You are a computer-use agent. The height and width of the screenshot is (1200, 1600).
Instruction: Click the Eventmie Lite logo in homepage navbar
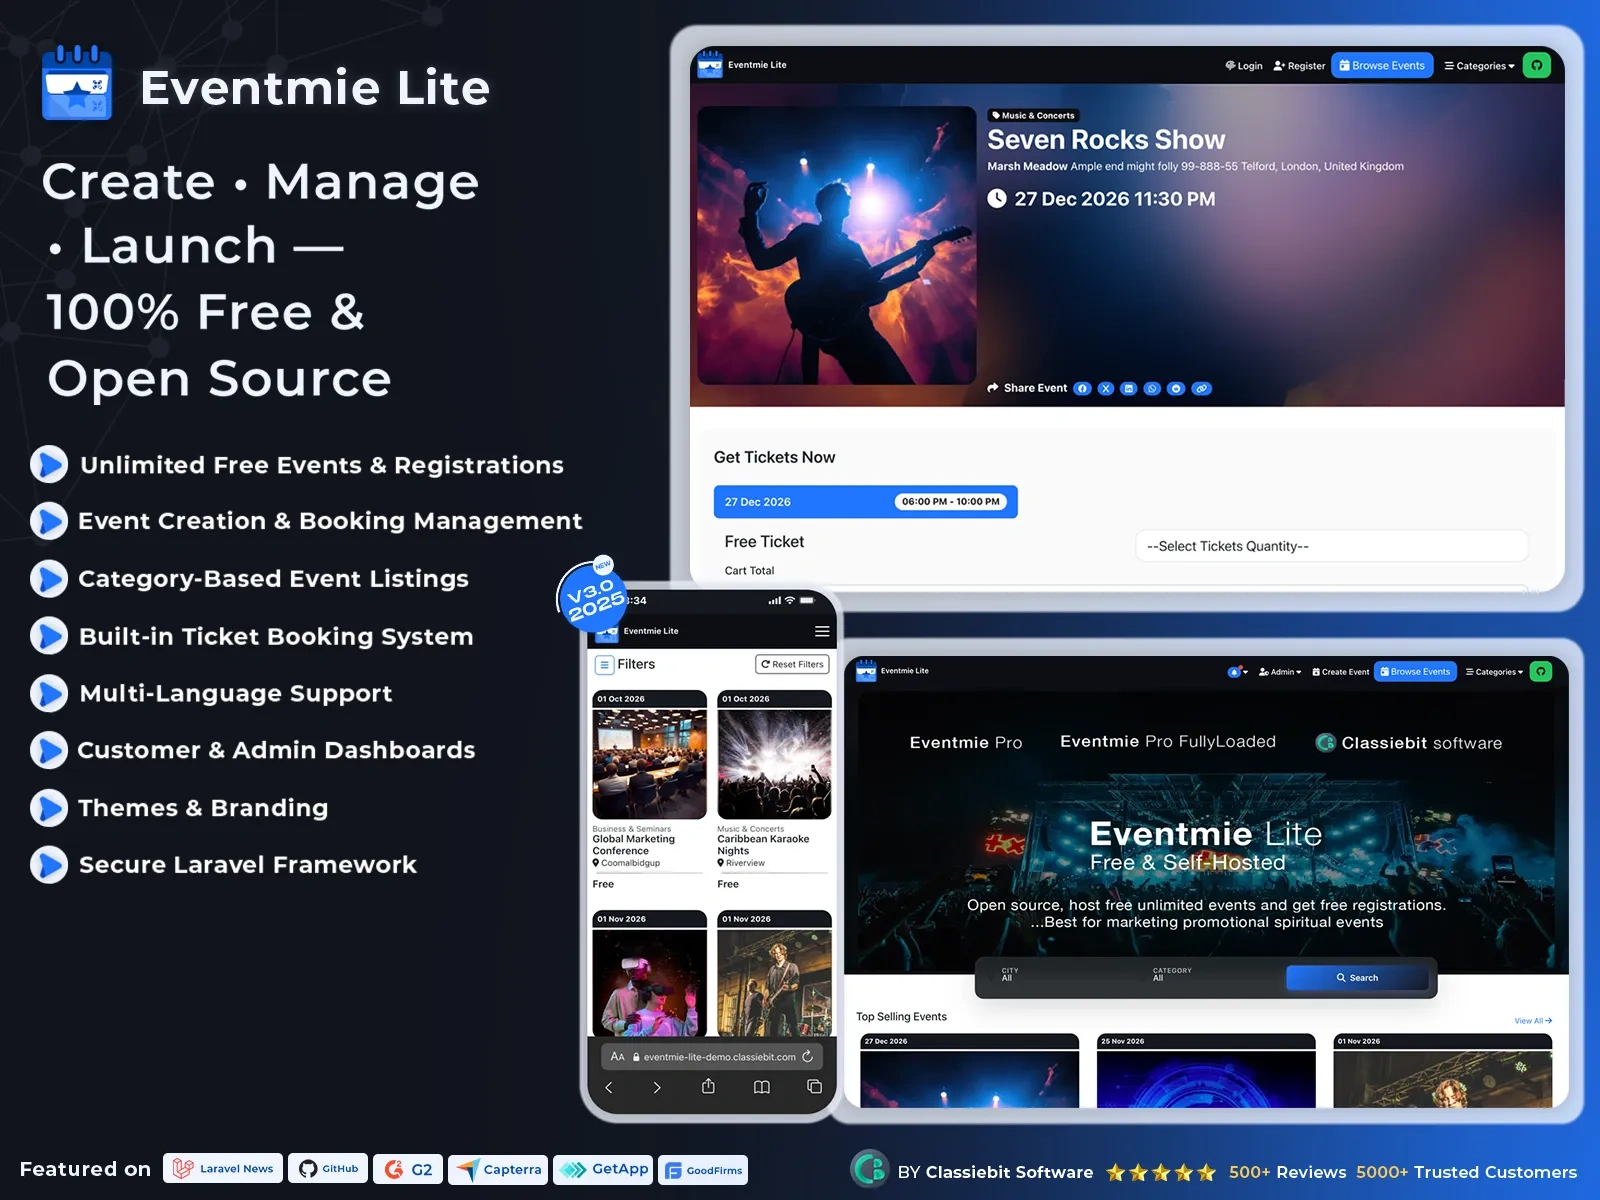[866, 671]
